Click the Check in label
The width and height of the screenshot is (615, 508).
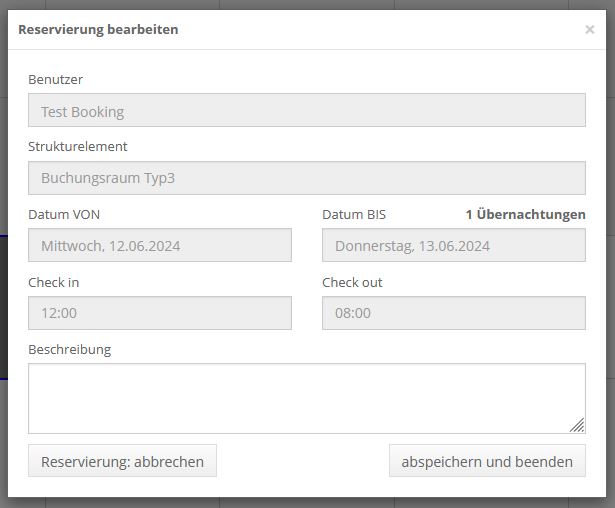pos(54,282)
